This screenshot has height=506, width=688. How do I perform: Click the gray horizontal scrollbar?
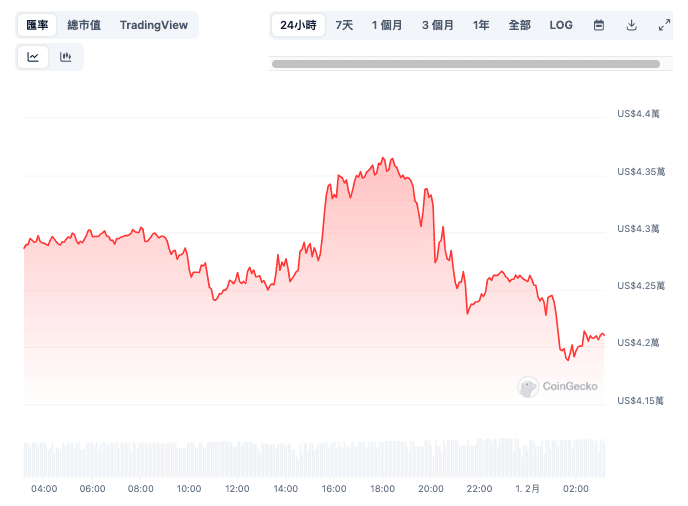466,64
